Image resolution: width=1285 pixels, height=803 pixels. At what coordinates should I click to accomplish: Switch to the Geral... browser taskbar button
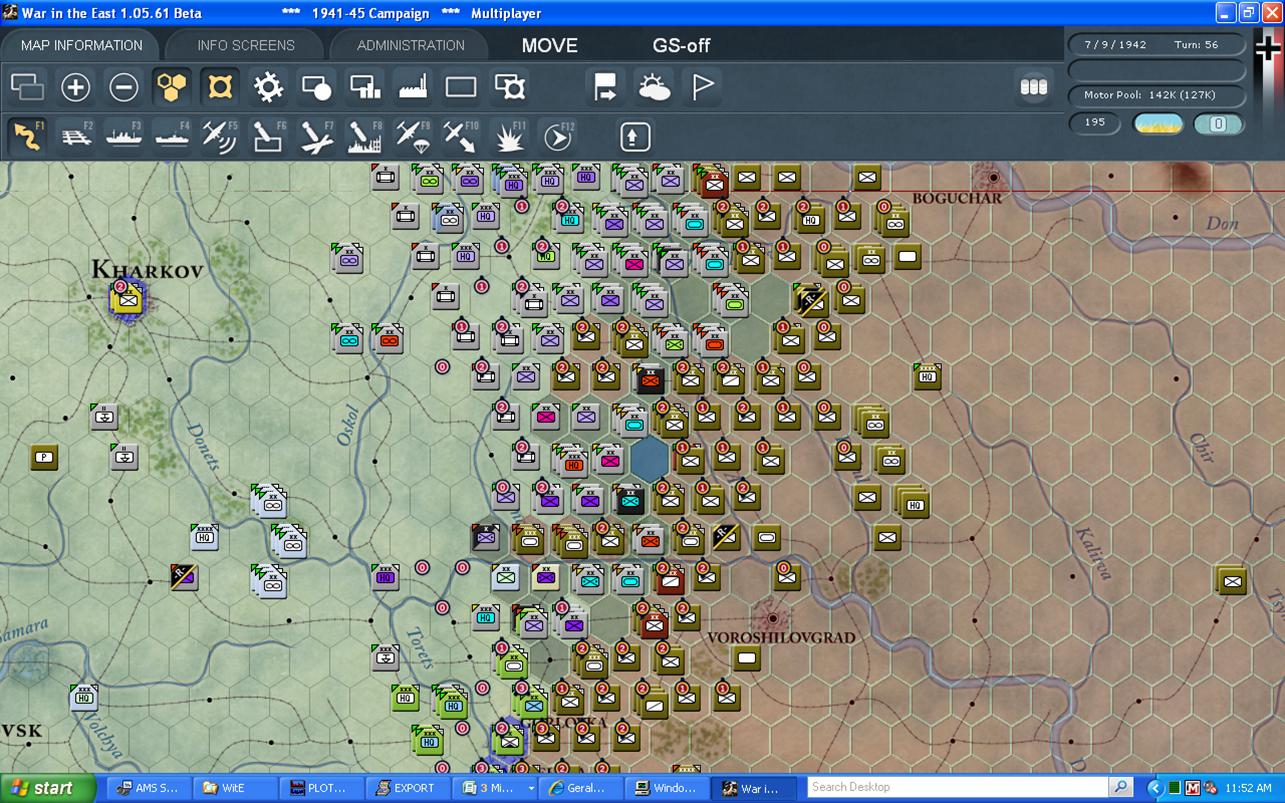(x=579, y=788)
